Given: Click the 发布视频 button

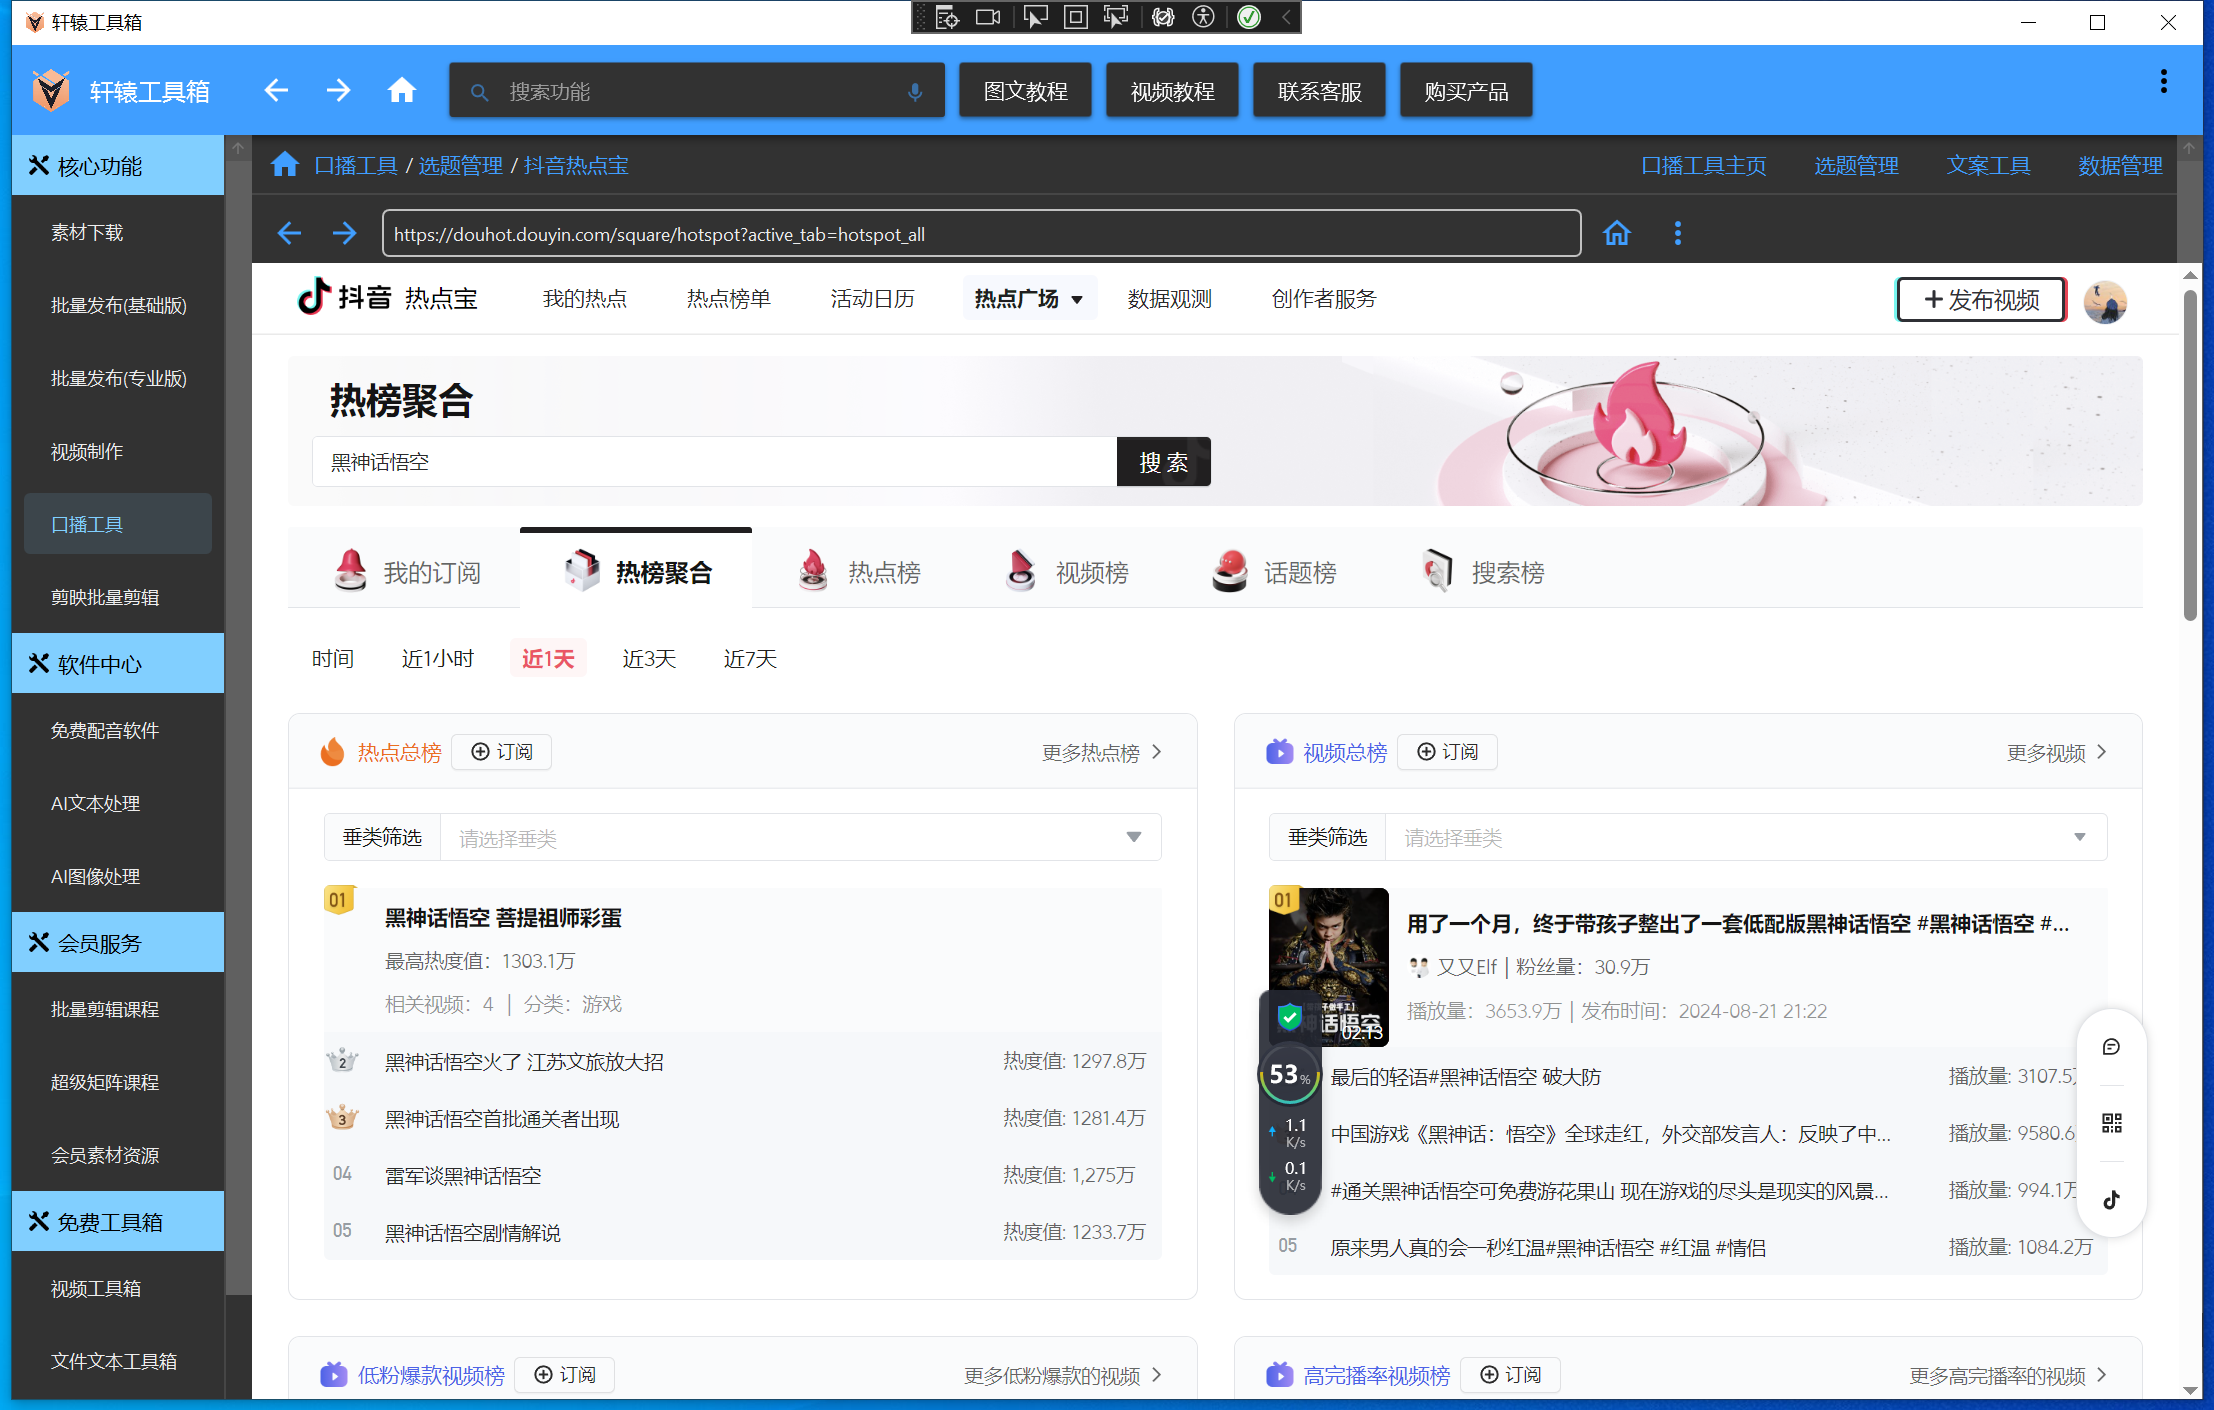Looking at the screenshot, I should tap(1981, 300).
